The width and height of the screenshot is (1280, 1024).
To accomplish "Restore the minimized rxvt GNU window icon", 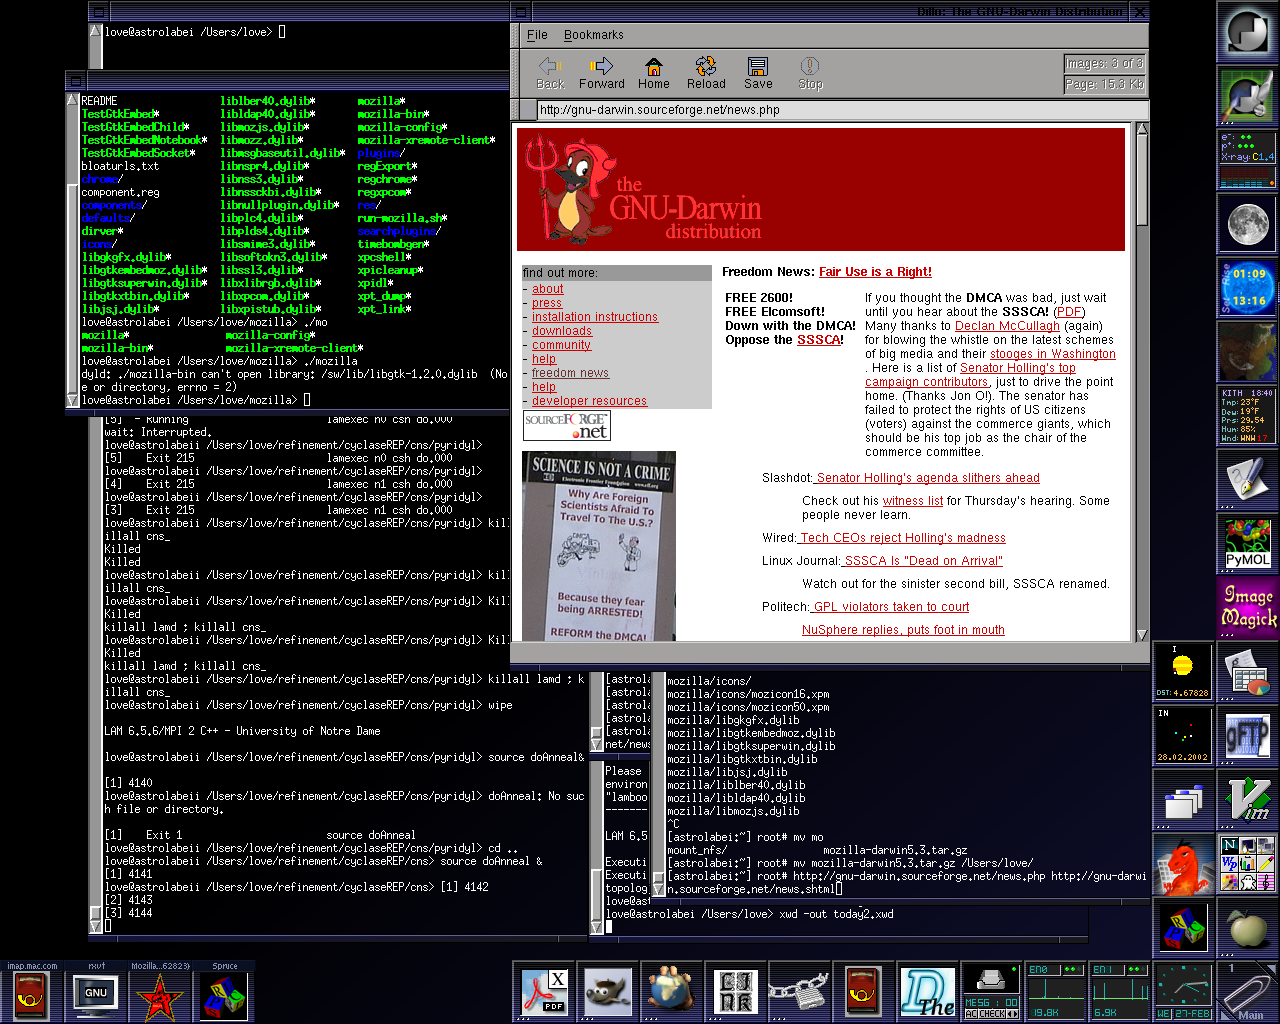I will (96, 992).
